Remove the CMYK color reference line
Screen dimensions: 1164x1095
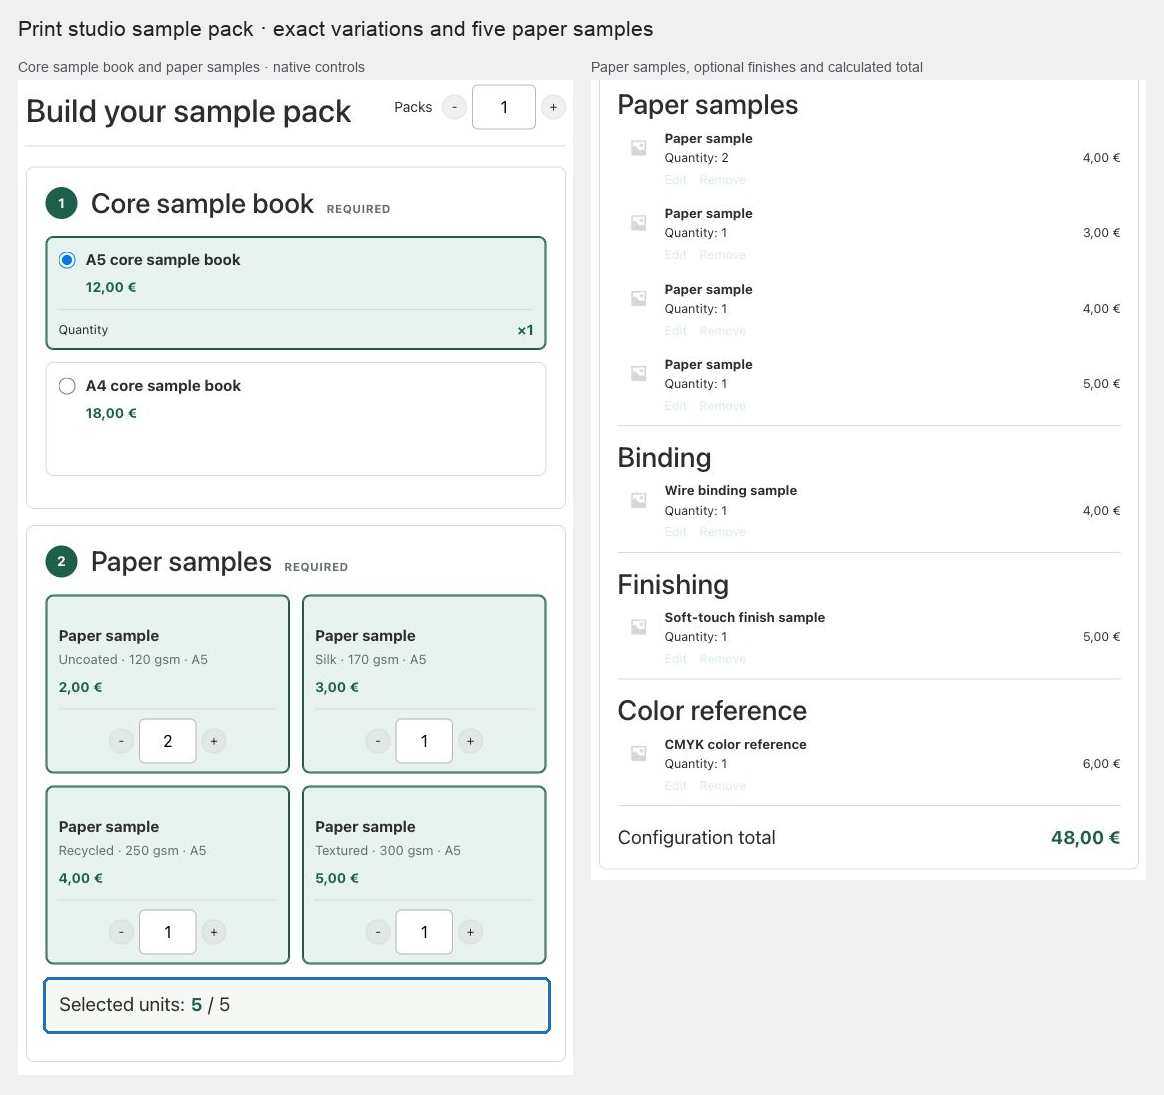click(x=722, y=785)
